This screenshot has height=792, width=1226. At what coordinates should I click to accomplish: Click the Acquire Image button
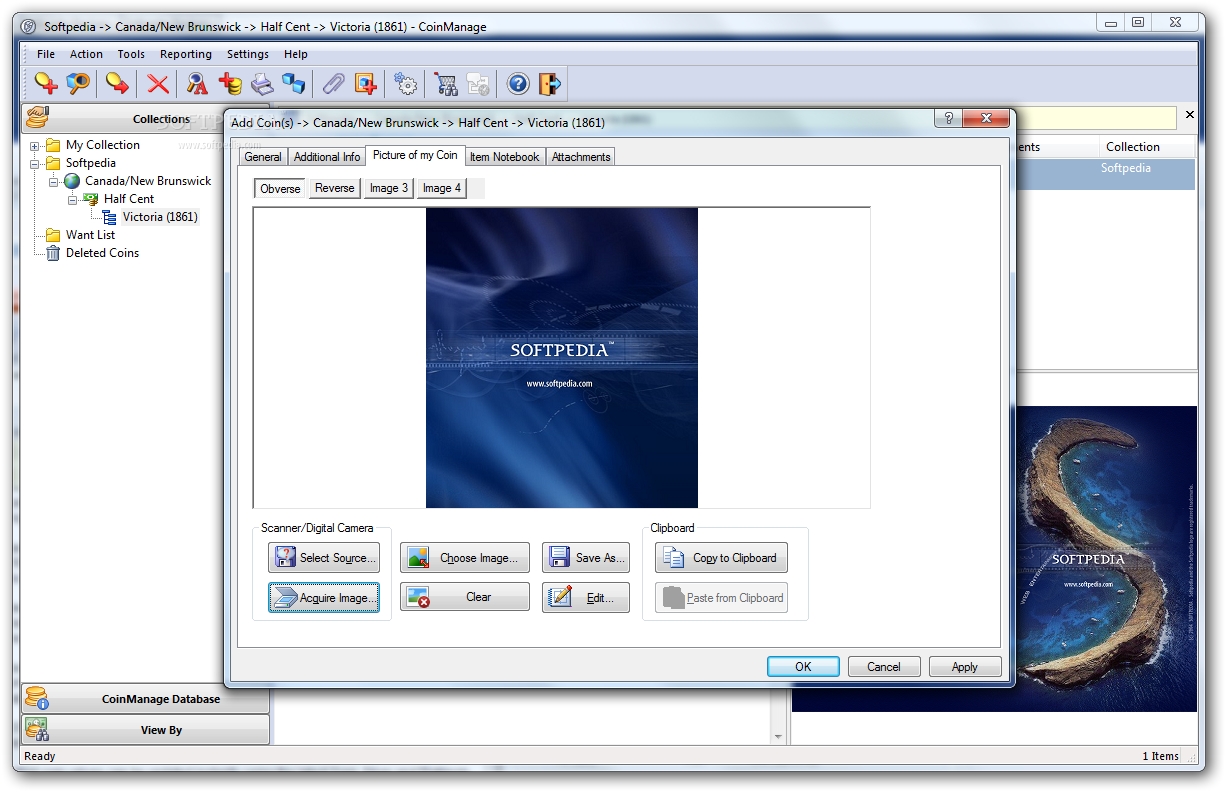pyautogui.click(x=324, y=598)
